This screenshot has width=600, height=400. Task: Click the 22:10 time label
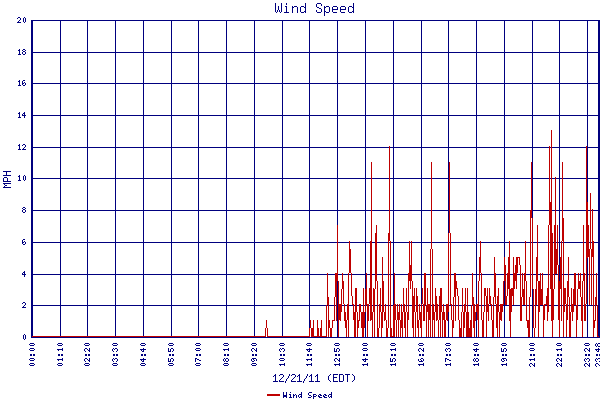(x=559, y=354)
